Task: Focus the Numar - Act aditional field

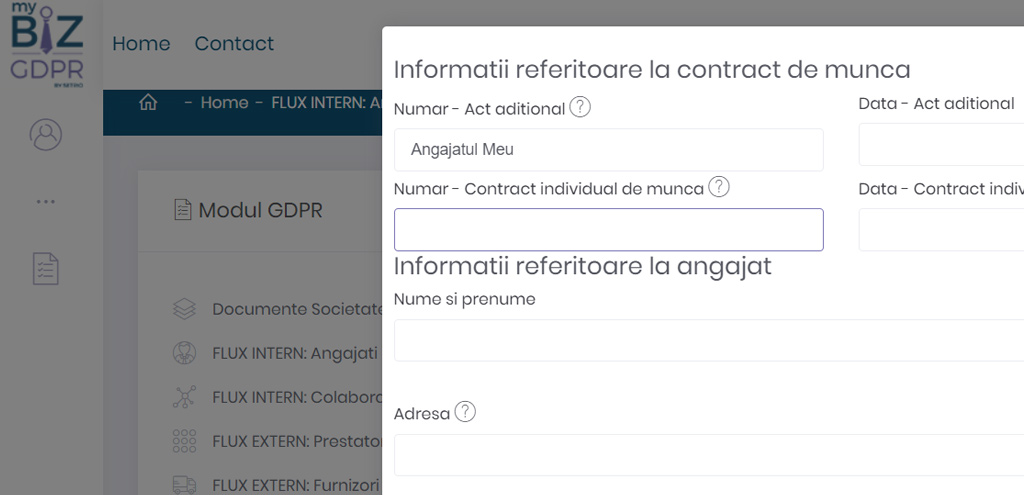Action: (x=608, y=150)
